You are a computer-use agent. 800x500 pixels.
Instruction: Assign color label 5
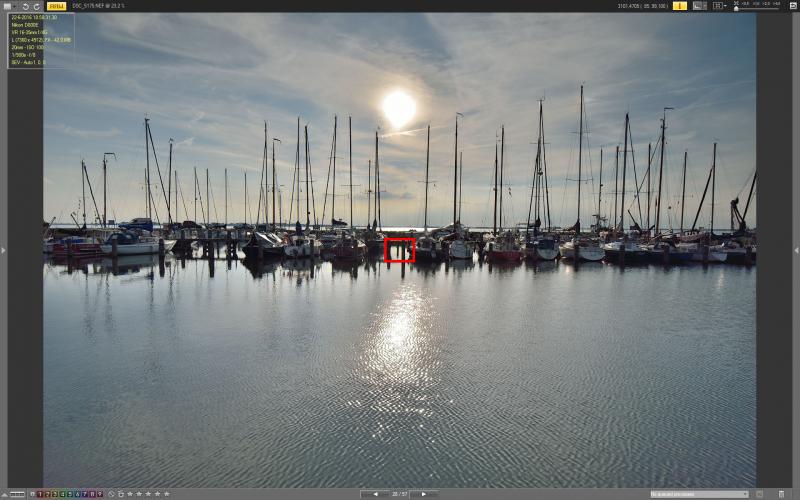pyautogui.click(x=70, y=494)
